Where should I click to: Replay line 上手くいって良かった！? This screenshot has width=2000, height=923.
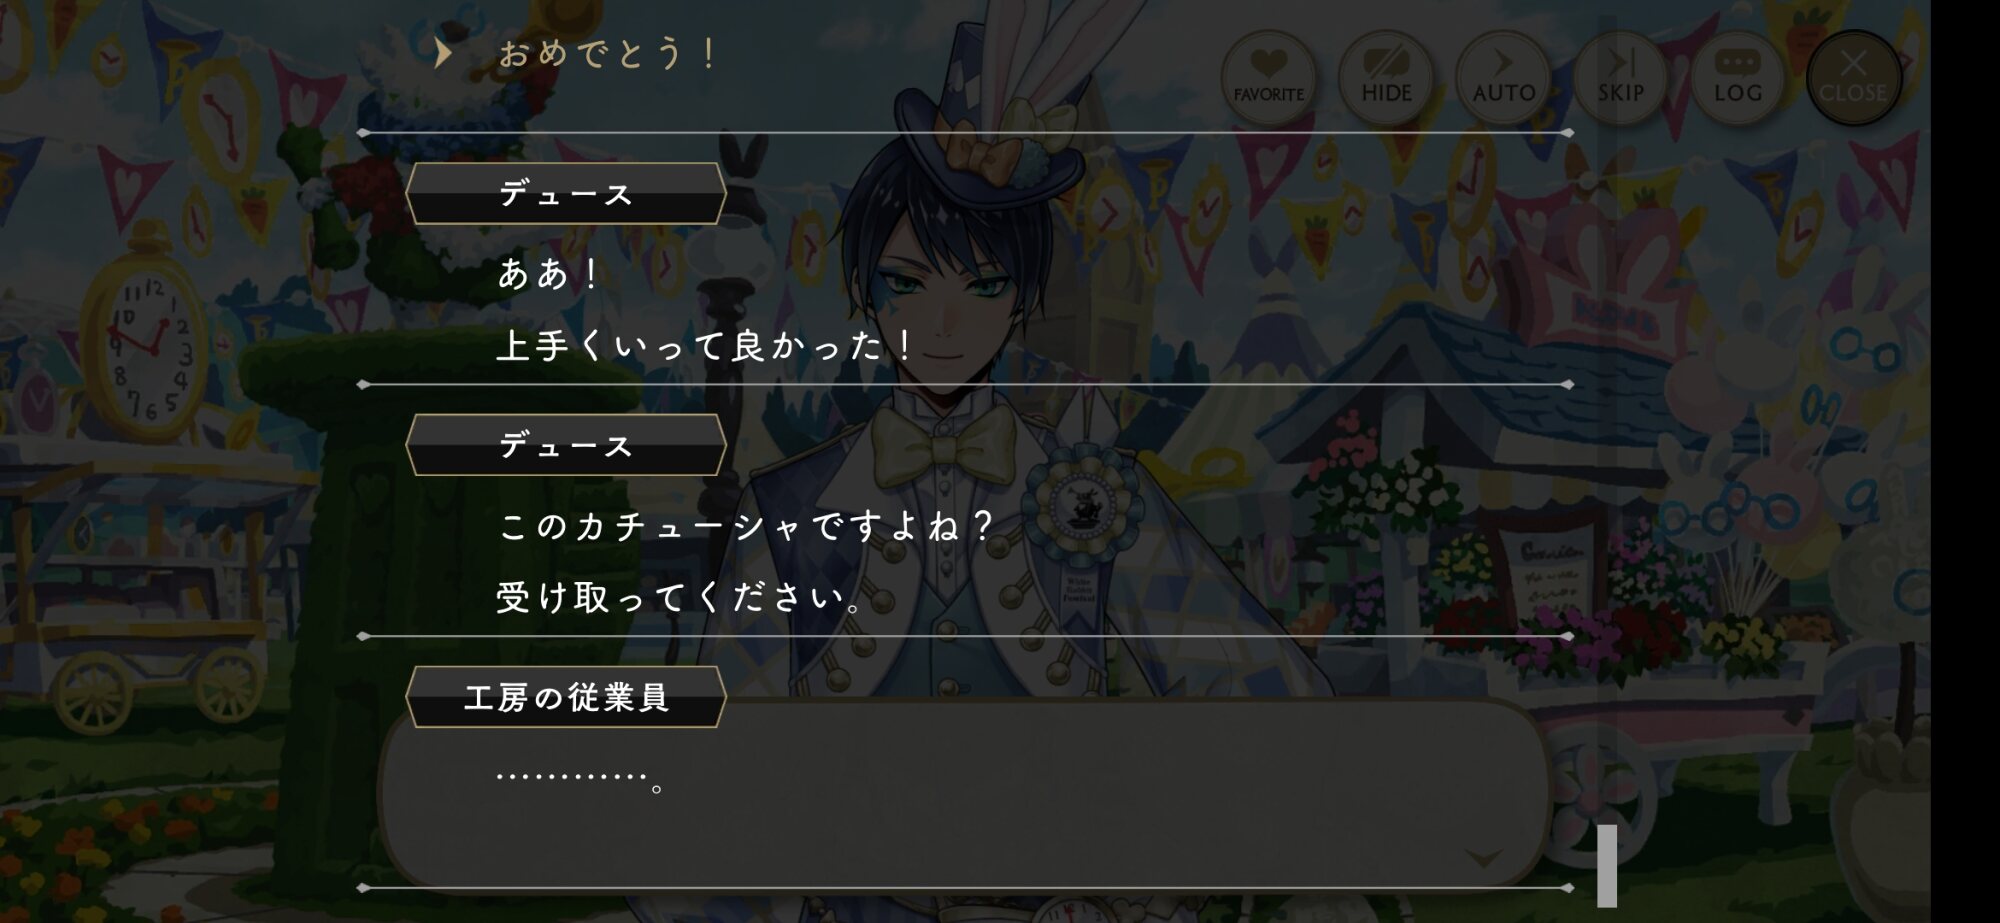click(x=704, y=346)
